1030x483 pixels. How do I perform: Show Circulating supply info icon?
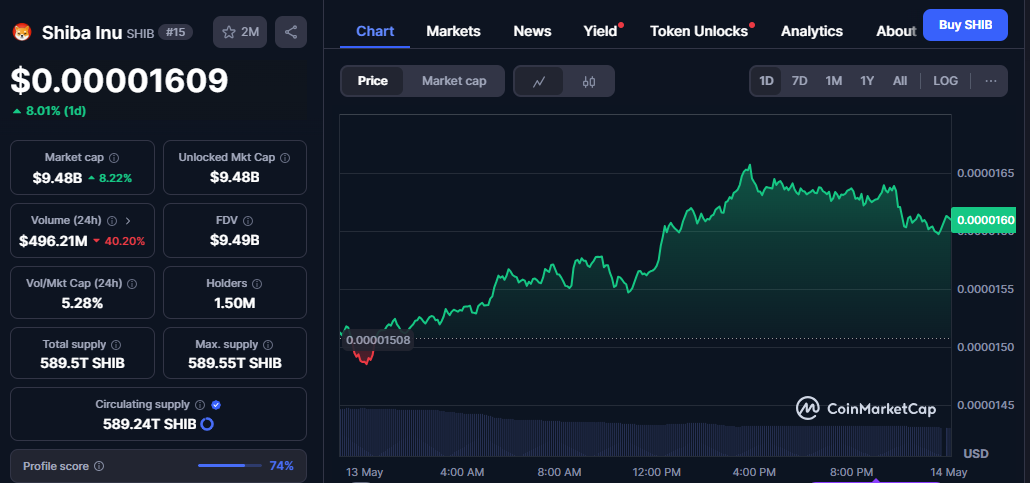[x=200, y=405]
